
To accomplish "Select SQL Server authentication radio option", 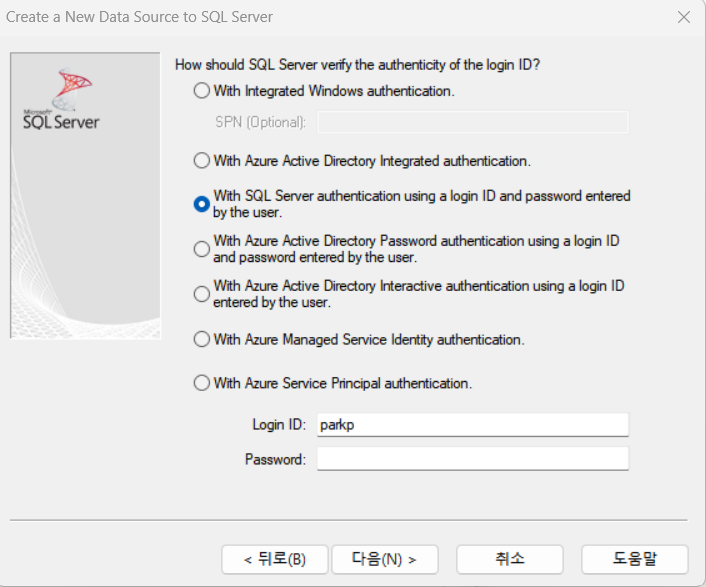I will coord(202,204).
